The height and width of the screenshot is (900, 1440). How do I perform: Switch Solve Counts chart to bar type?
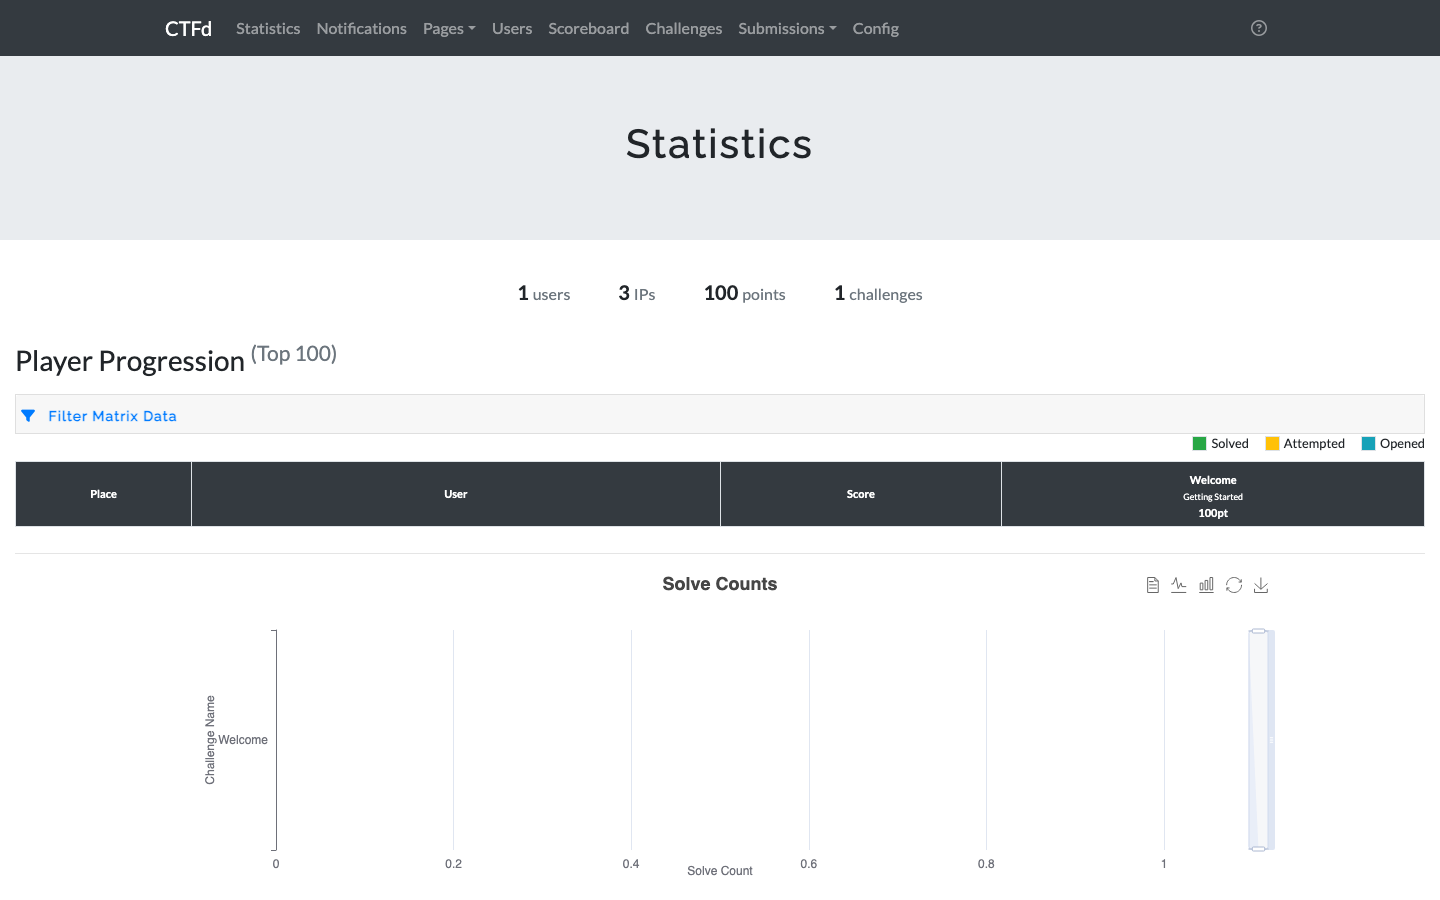(1206, 585)
